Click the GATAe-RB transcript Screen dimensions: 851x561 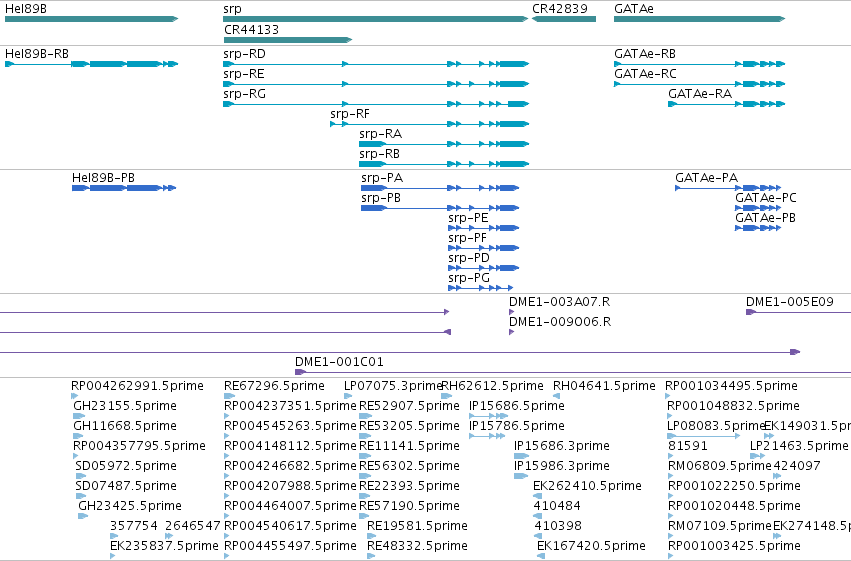pyautogui.click(x=700, y=64)
